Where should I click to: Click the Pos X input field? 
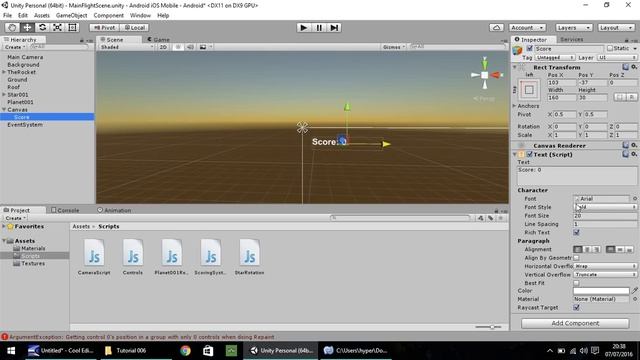click(562, 82)
